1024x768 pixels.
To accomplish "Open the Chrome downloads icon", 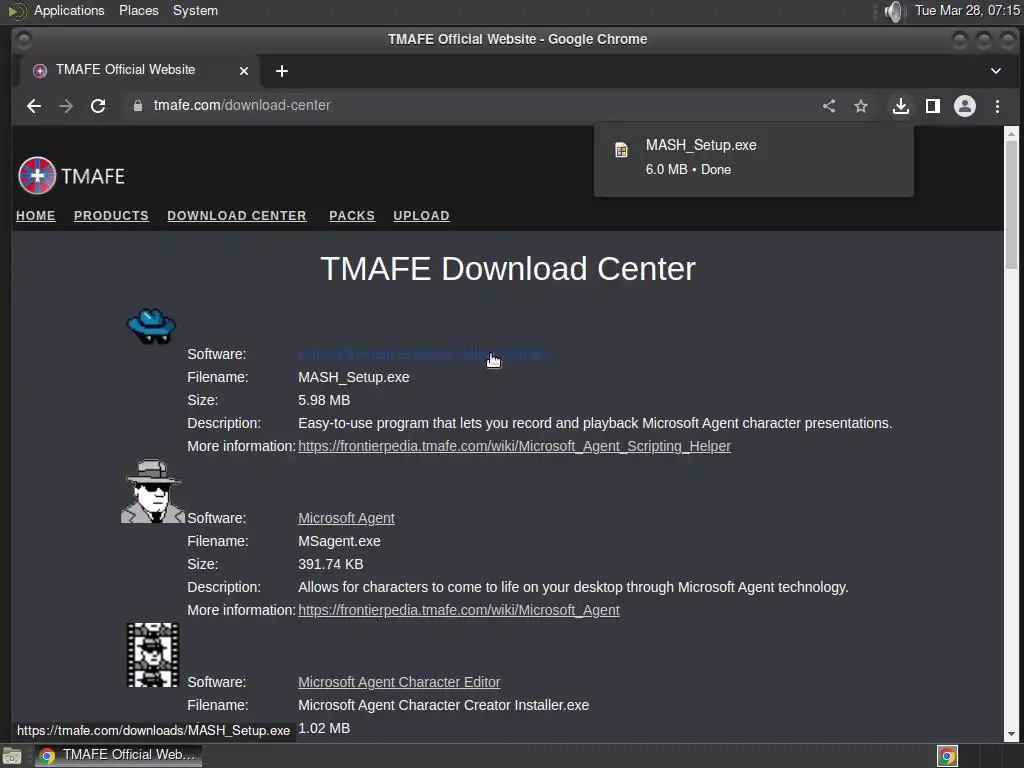I will pos(901,106).
